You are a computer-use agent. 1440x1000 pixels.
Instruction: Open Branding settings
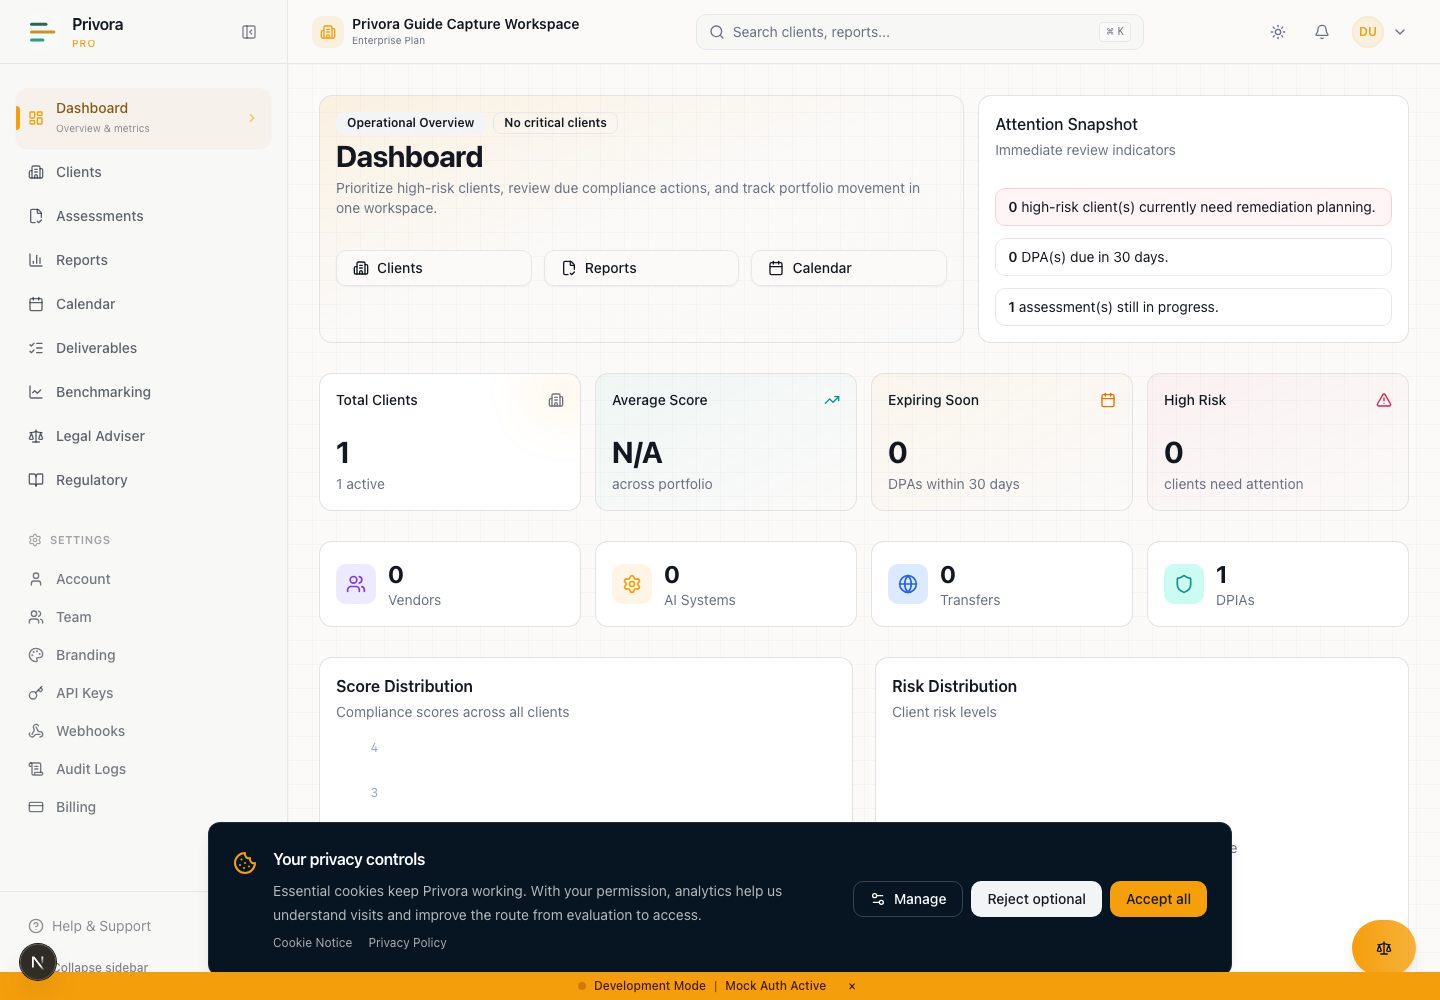[144, 655]
